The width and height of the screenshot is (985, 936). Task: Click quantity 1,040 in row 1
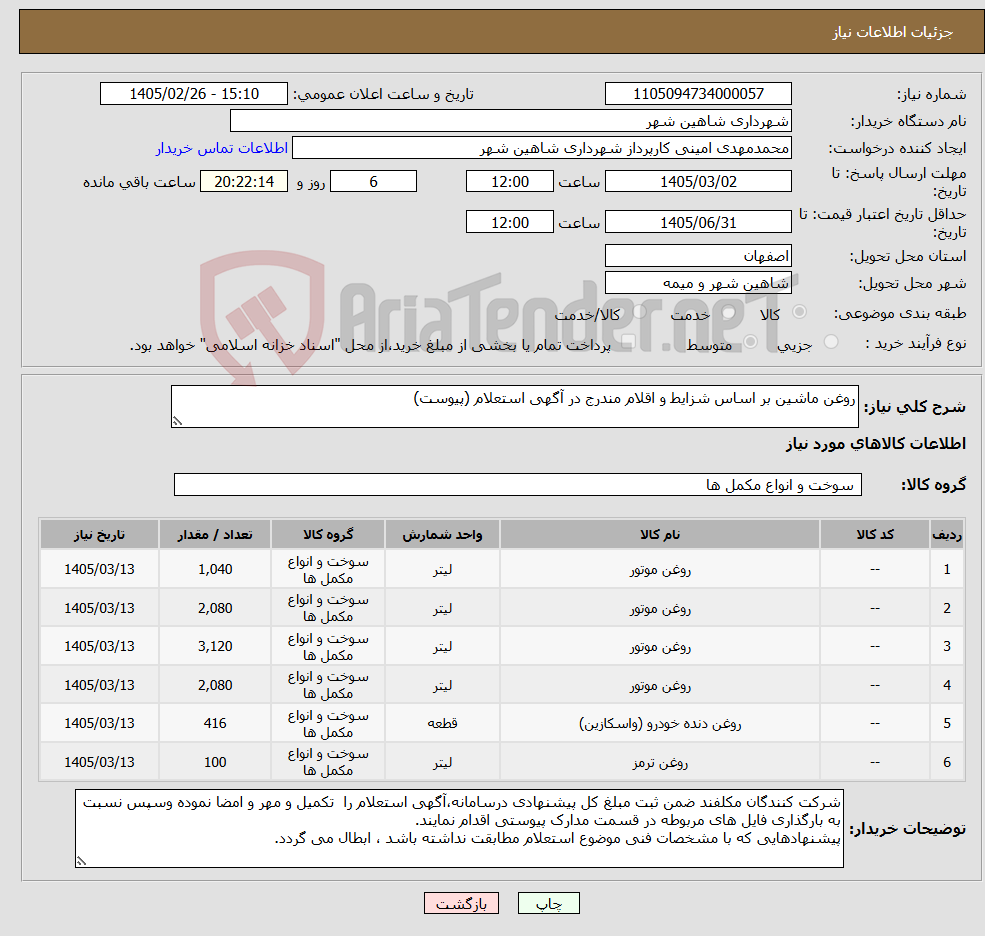pyautogui.click(x=215, y=569)
